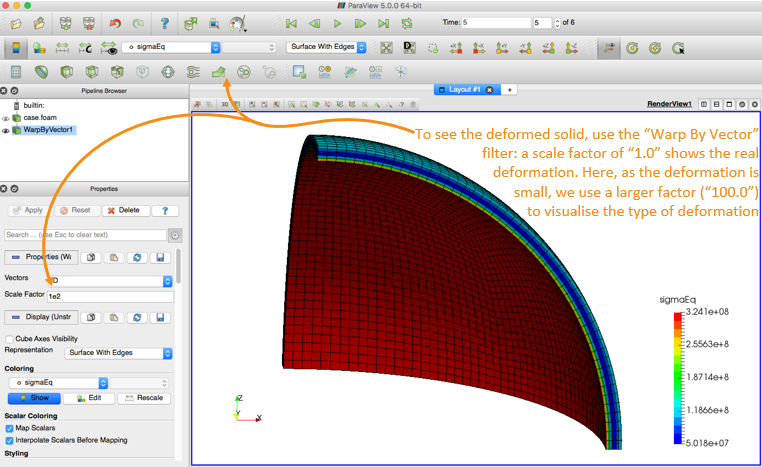Open the sigmaEq Coloring dropdown in Properties

point(58,383)
